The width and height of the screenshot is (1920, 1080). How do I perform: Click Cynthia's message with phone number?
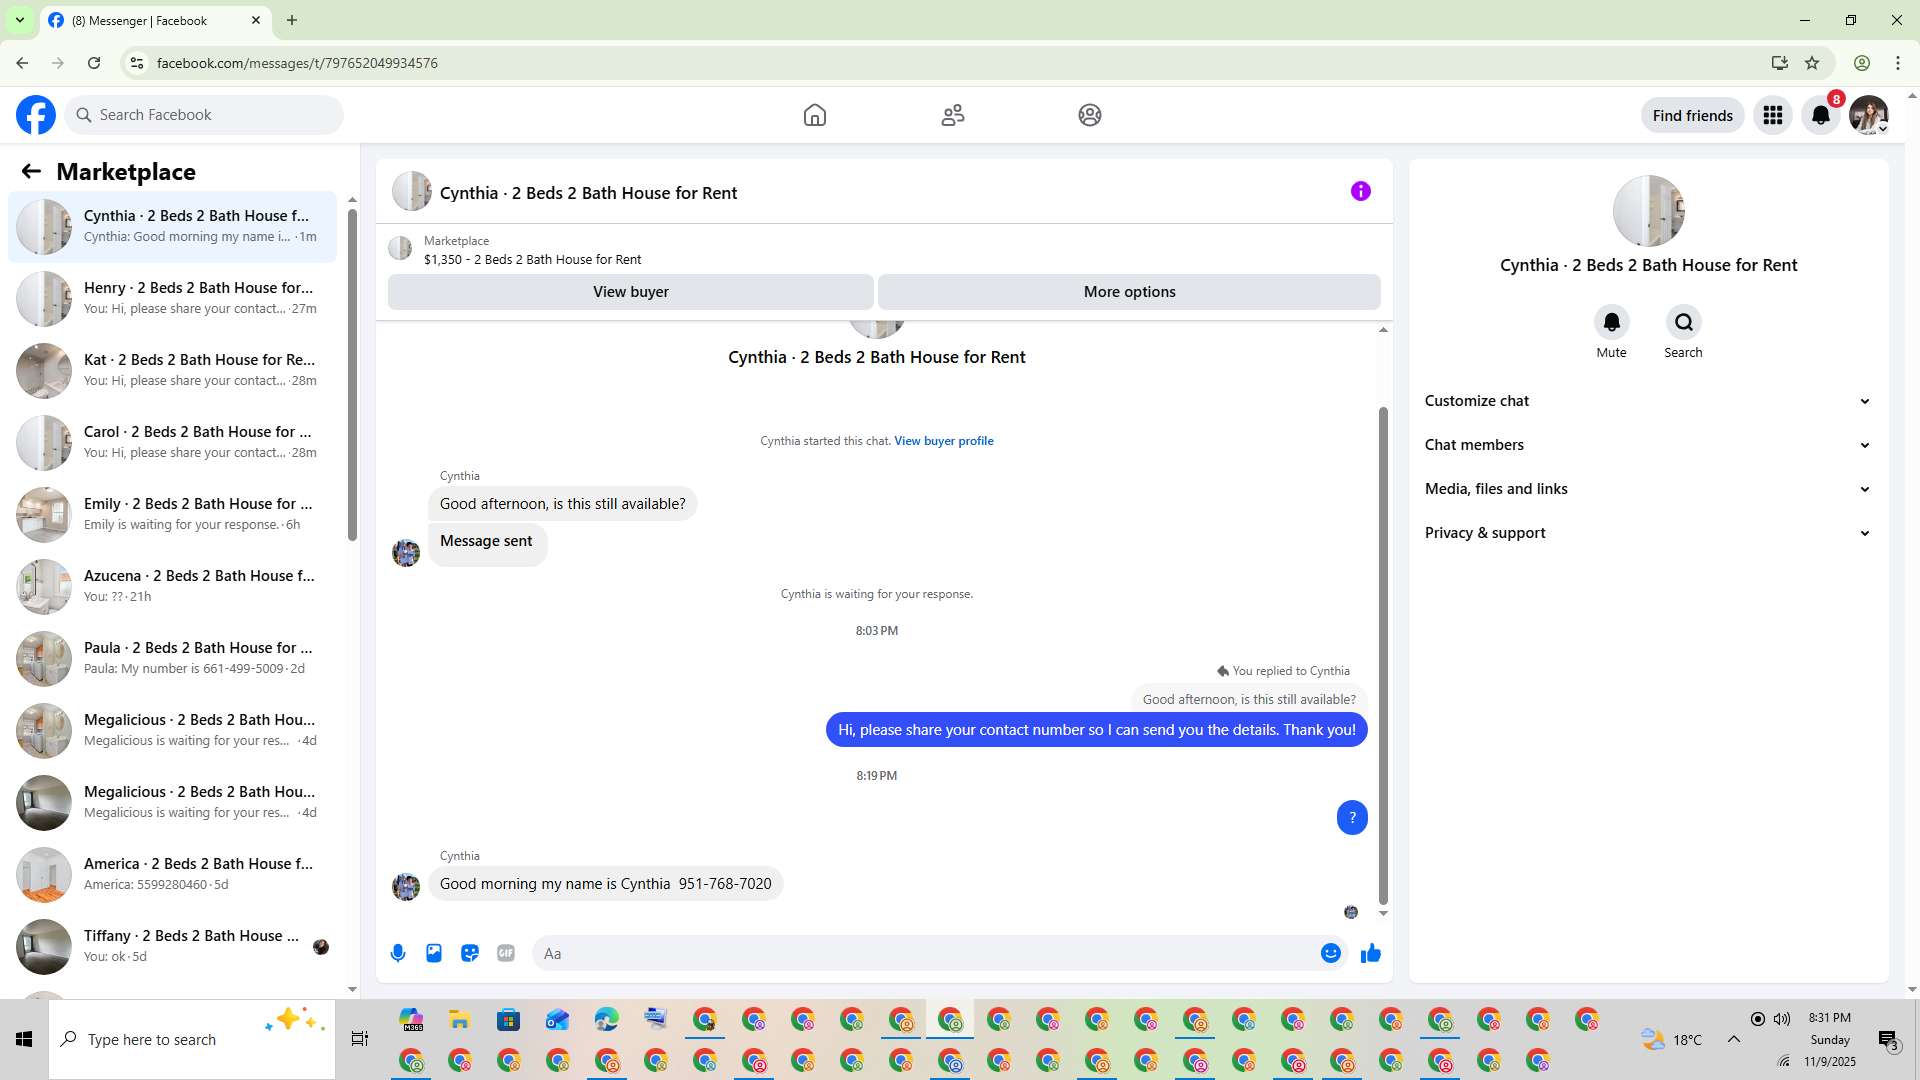coord(606,884)
